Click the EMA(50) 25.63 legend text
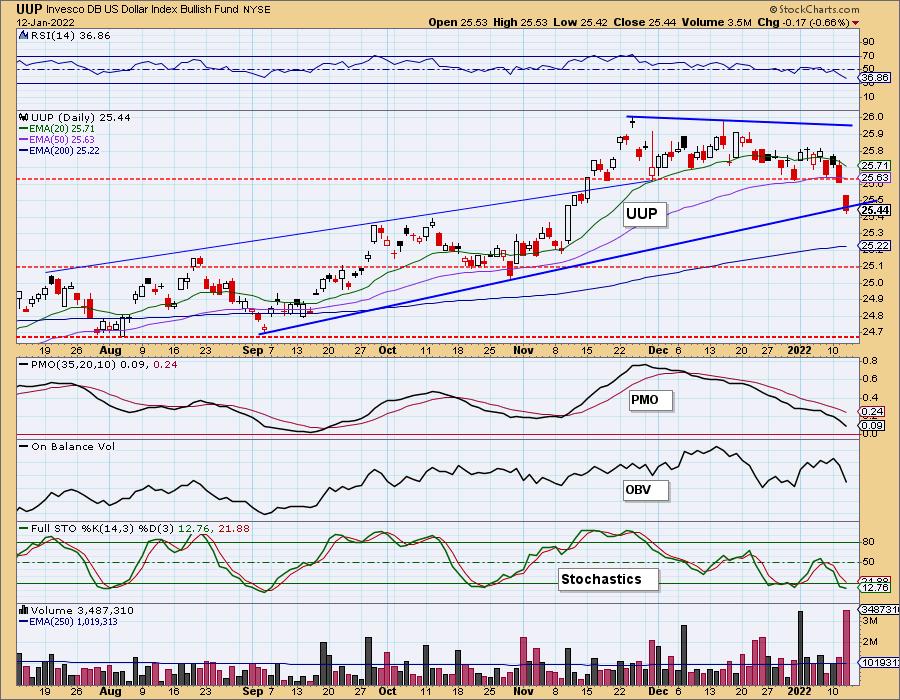Screen dimensions: 900x700 (62, 139)
